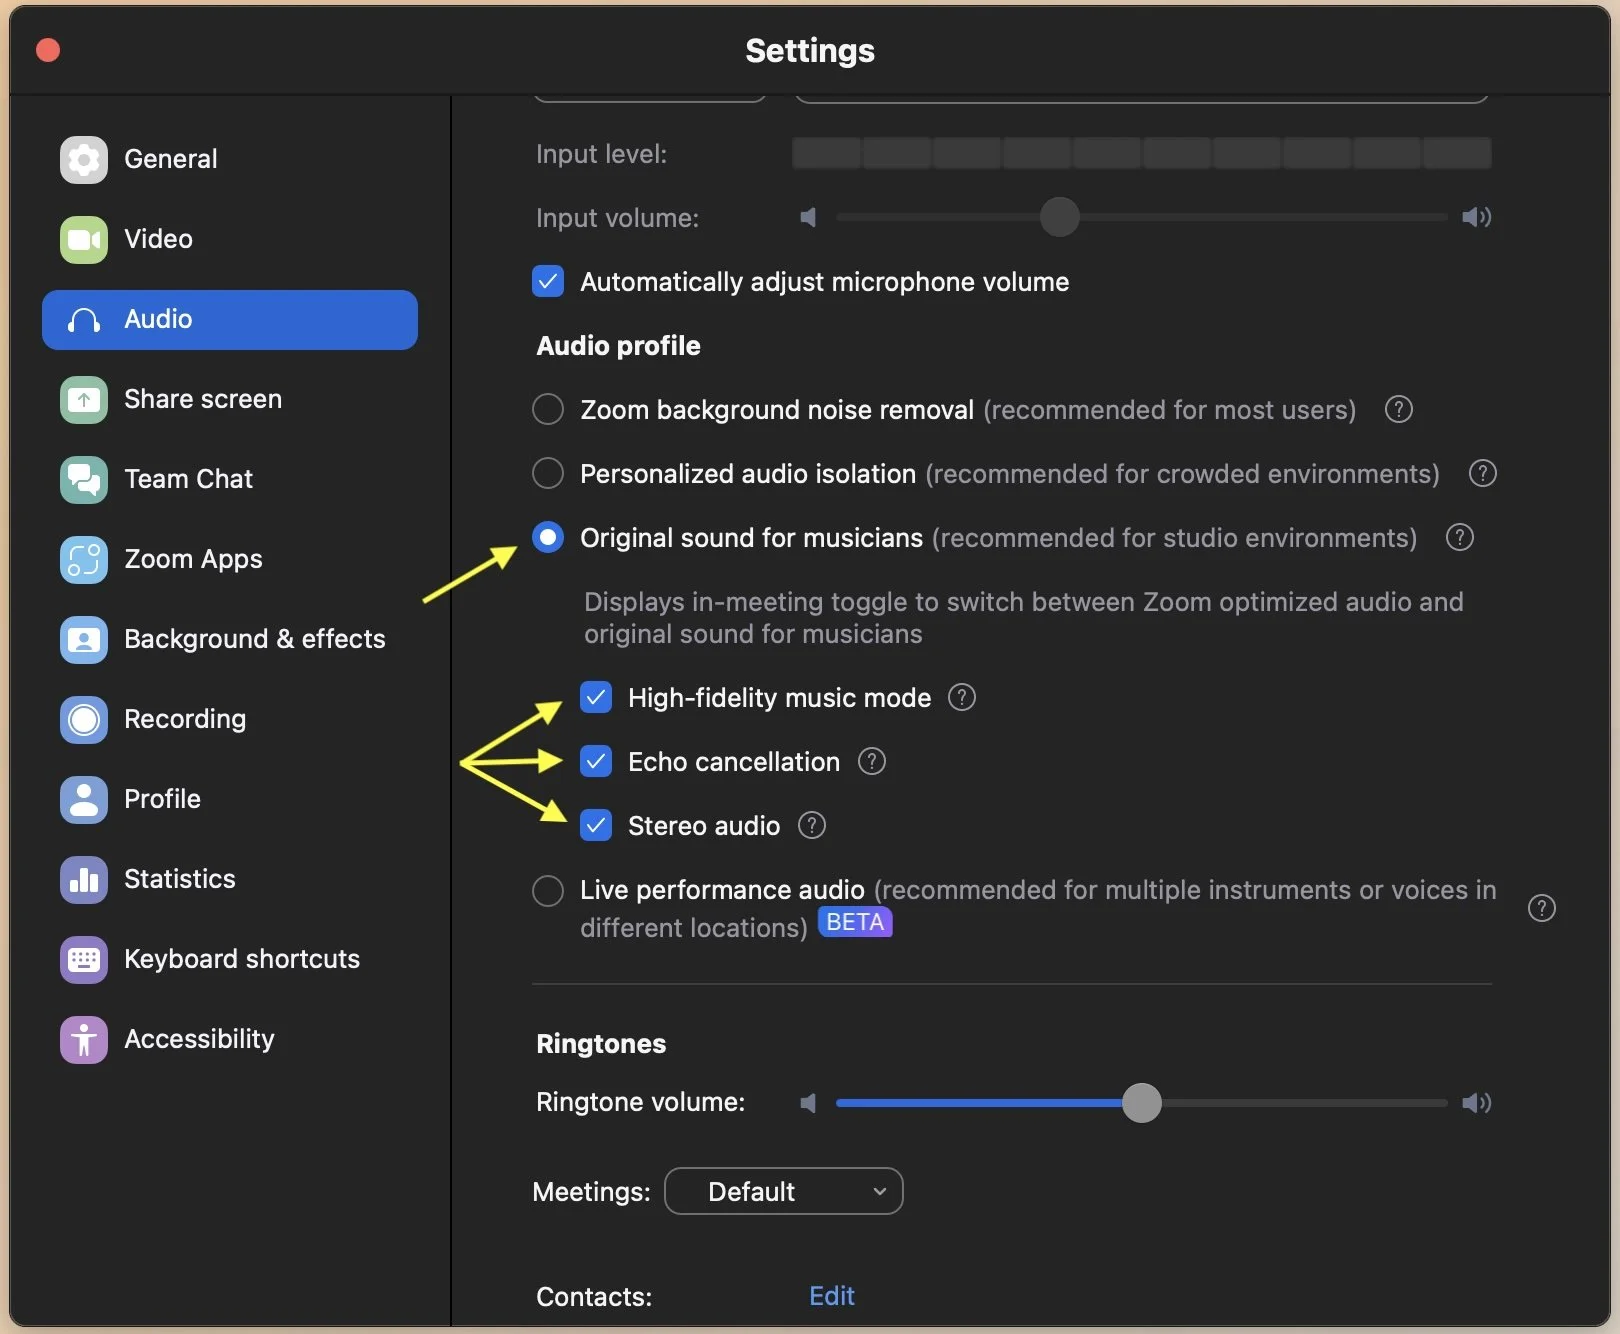Click the General gear icon
1620x1334 pixels.
click(84, 159)
